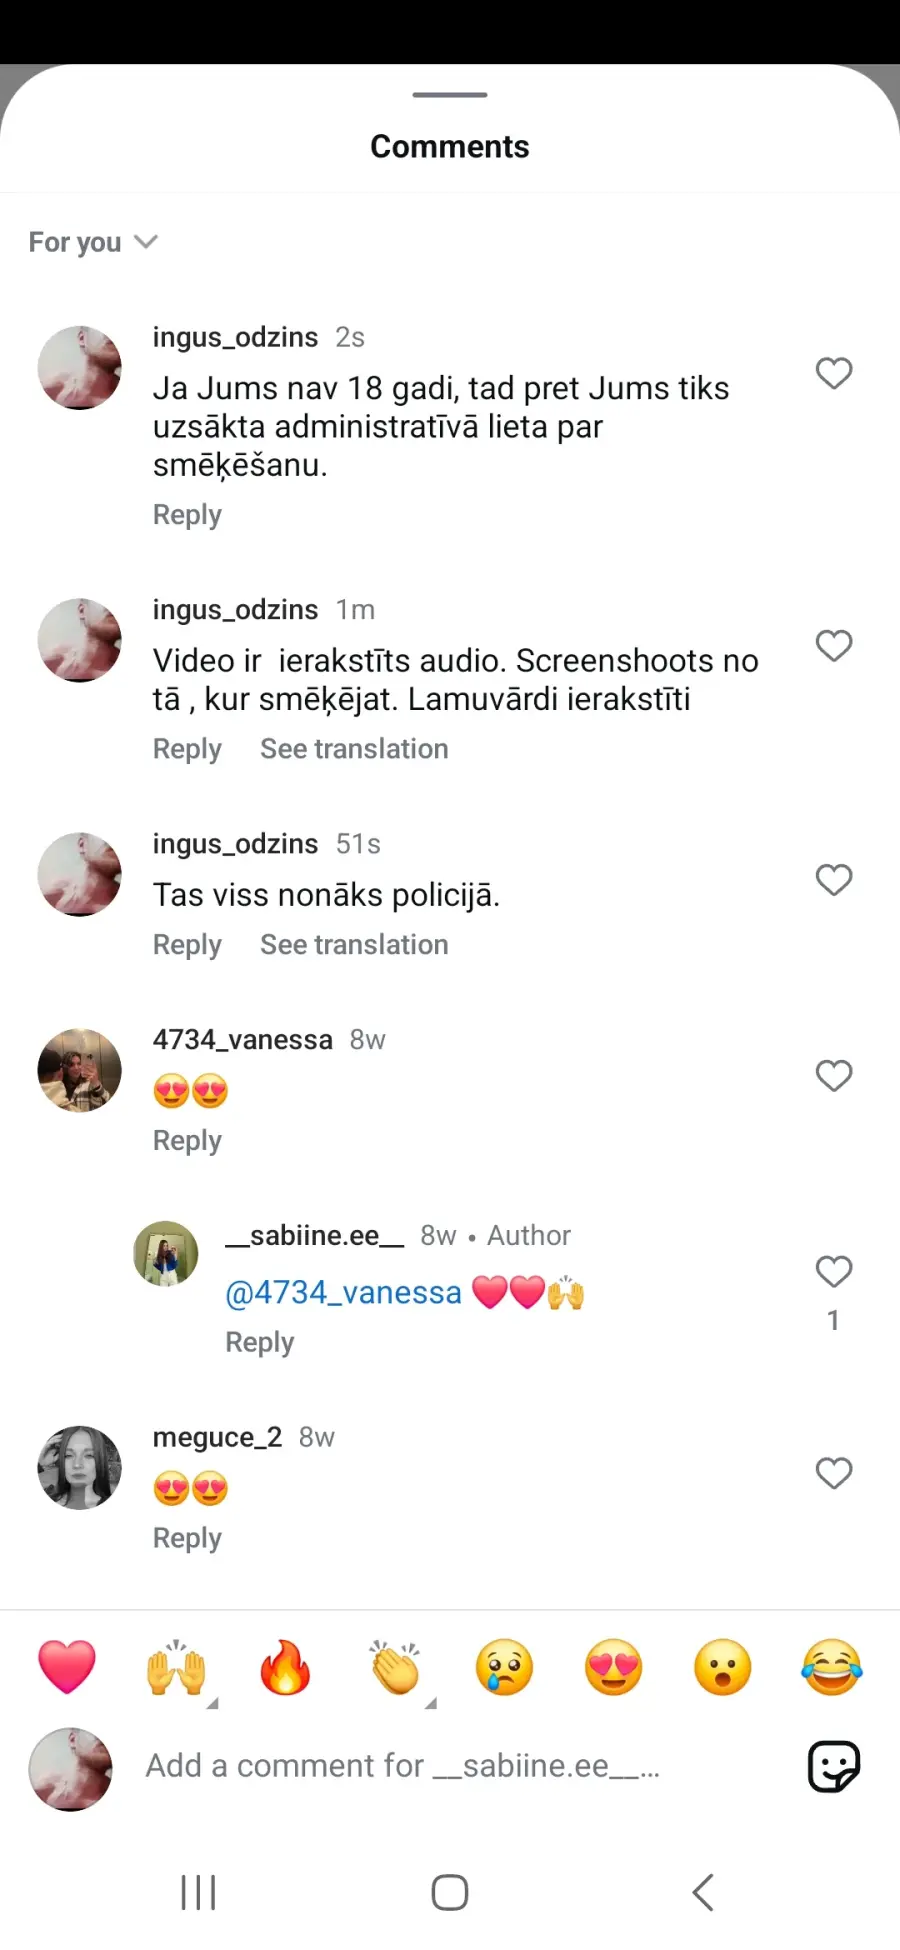Viewport: 900px width, 1950px height.
Task: Insert the crying face emoji
Action: (504, 1667)
